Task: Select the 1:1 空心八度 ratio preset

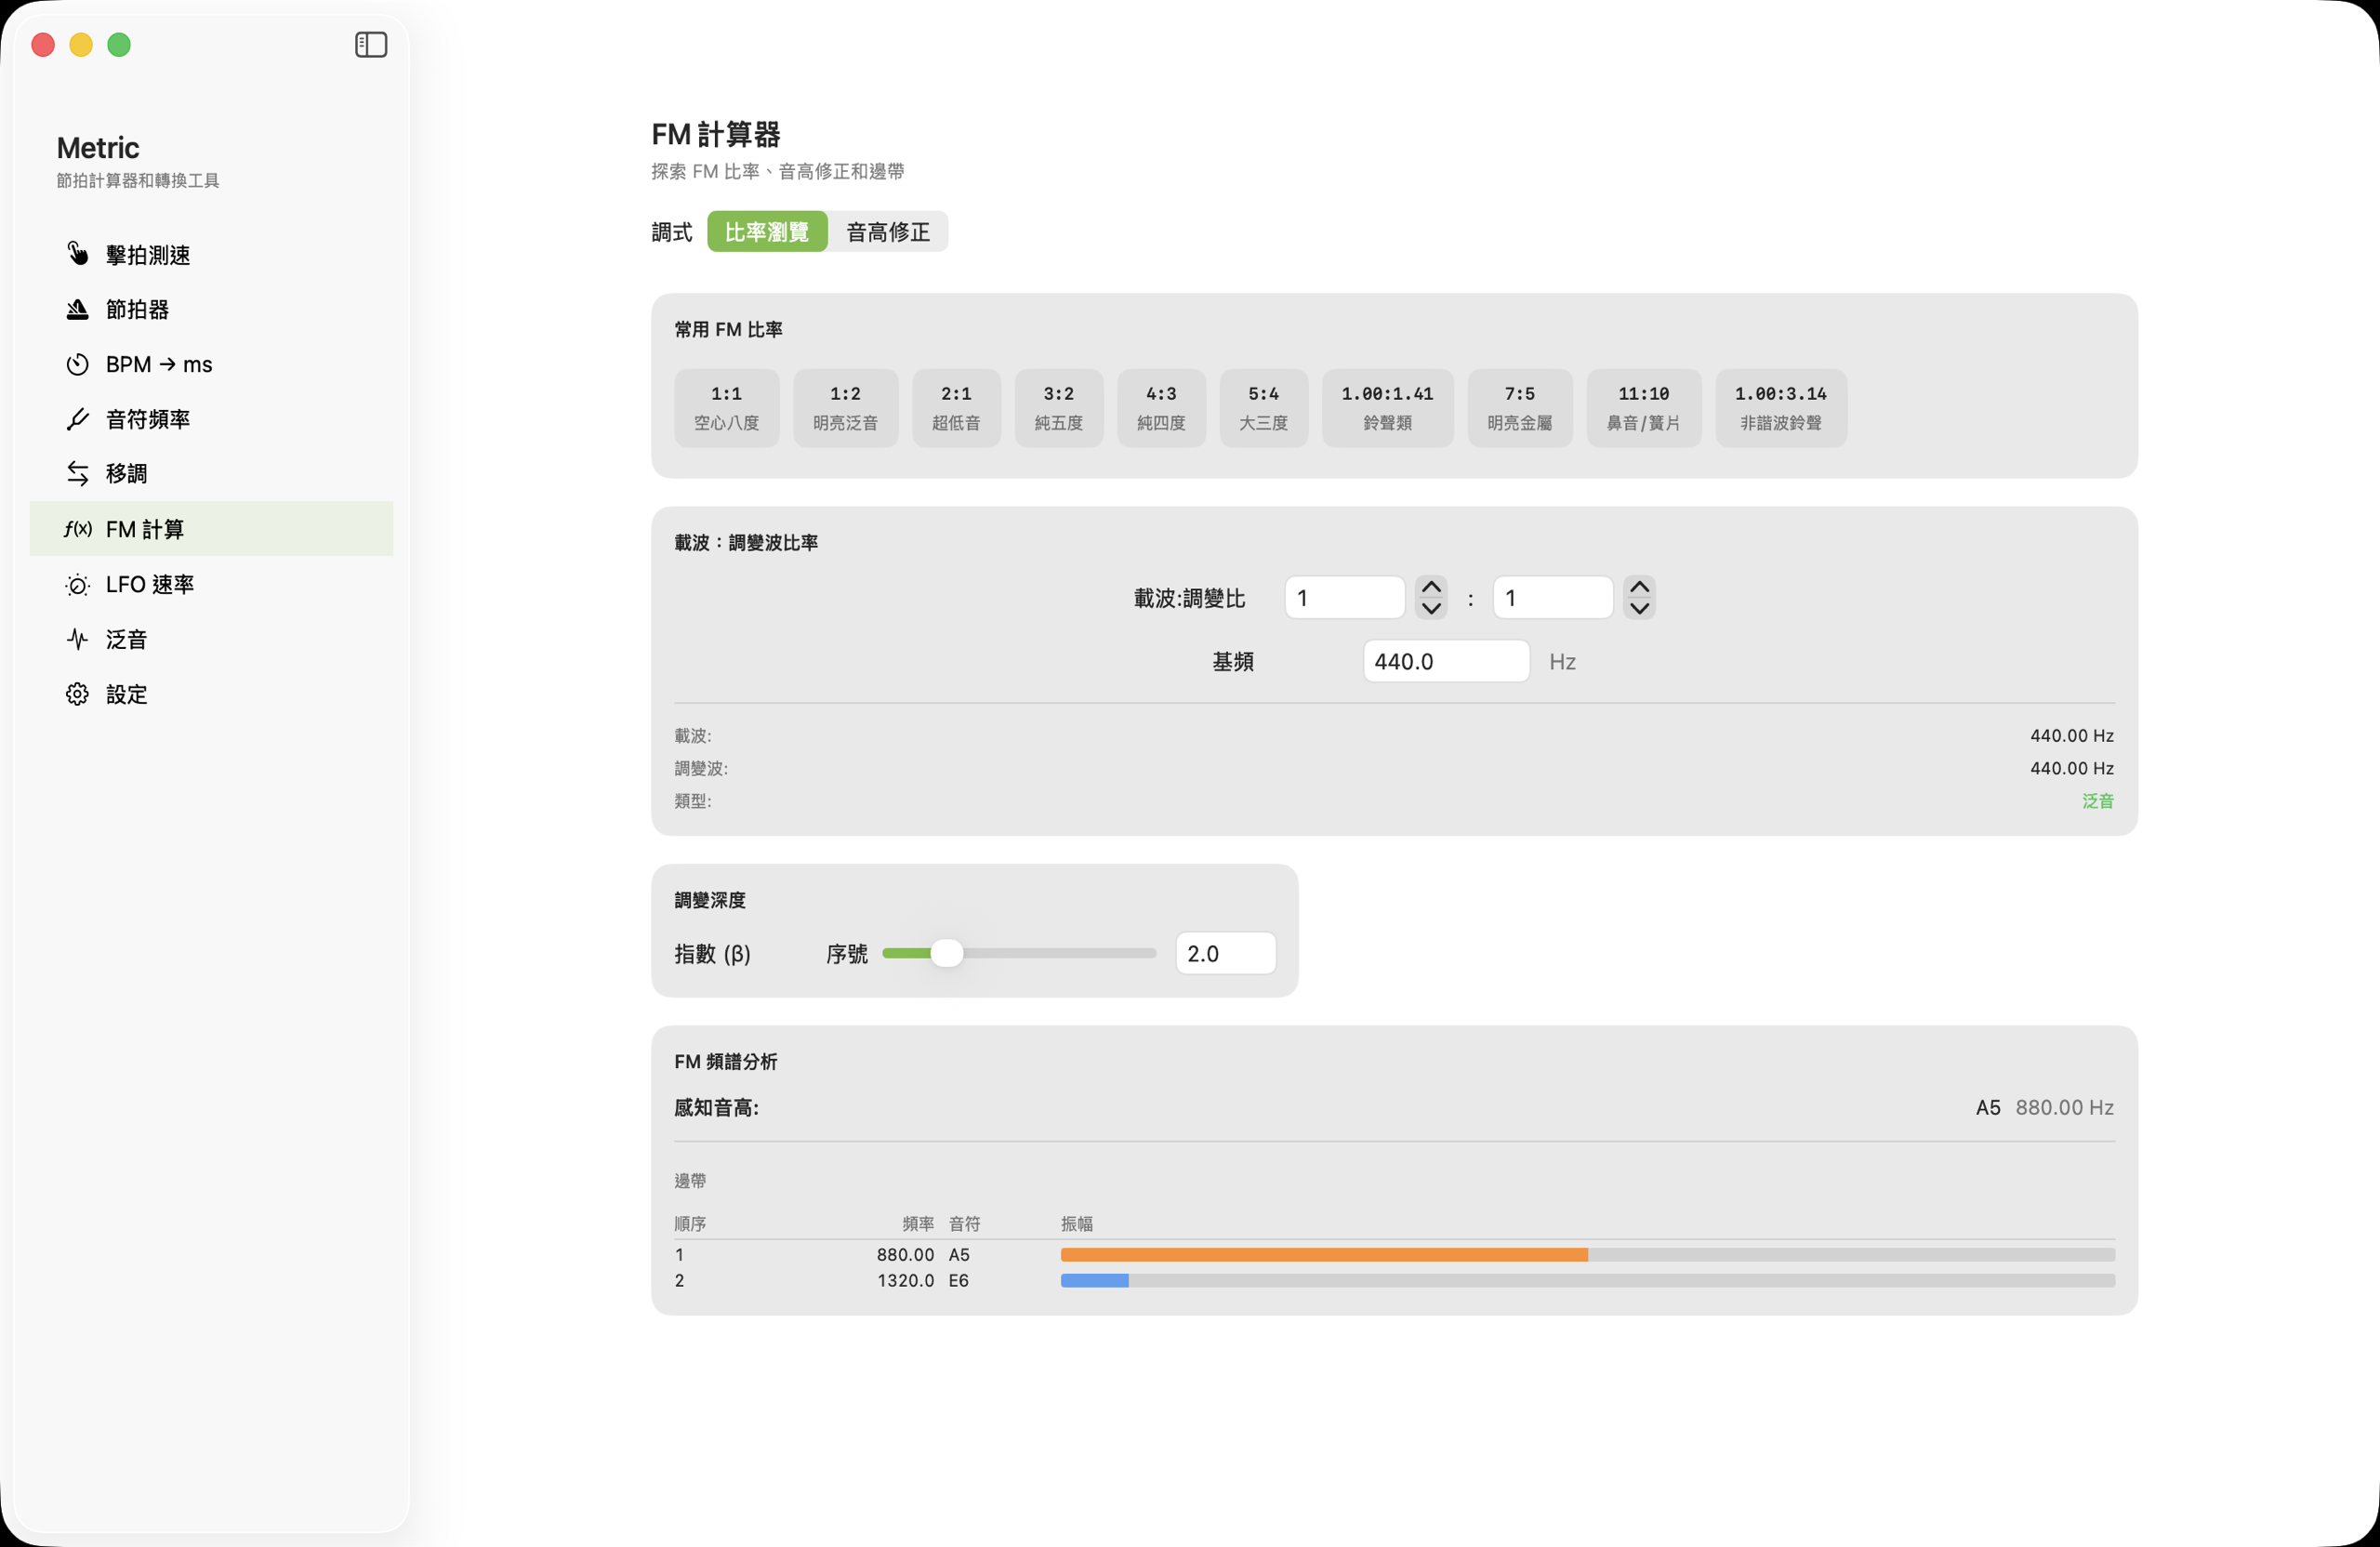Action: point(727,408)
